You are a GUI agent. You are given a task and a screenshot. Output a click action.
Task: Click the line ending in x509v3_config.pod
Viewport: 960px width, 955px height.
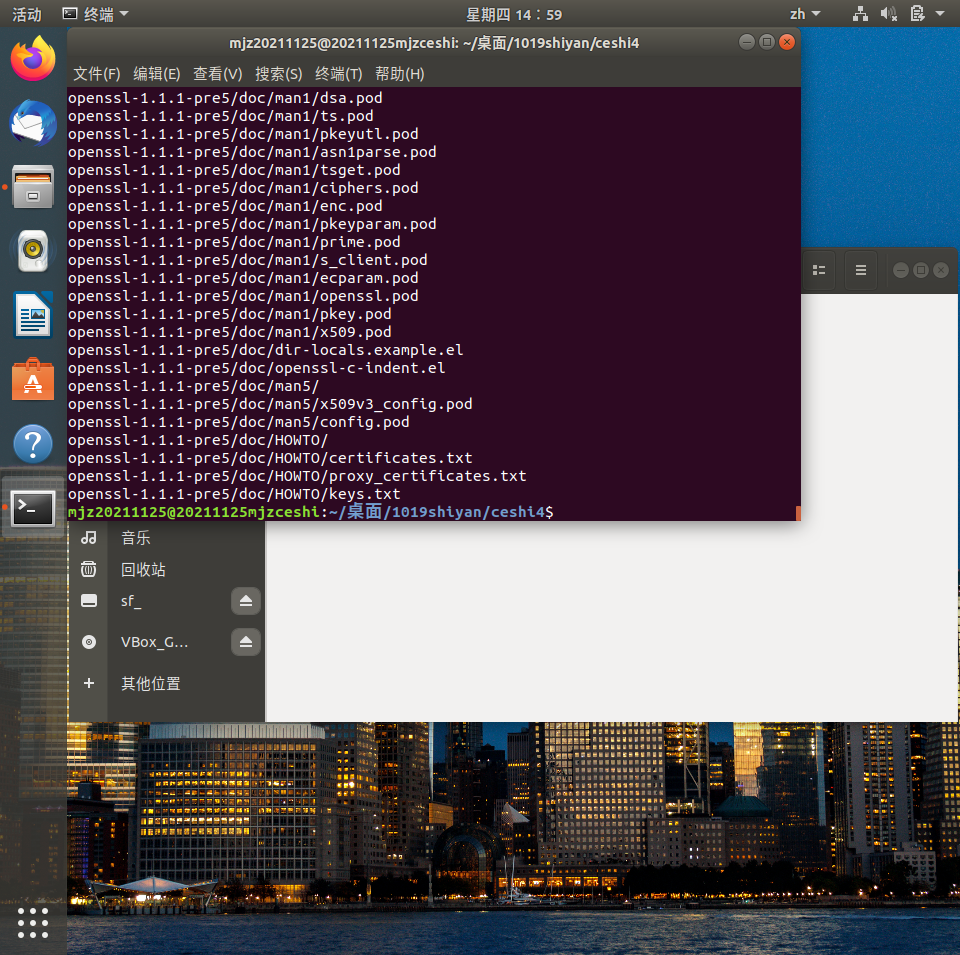click(x=270, y=404)
